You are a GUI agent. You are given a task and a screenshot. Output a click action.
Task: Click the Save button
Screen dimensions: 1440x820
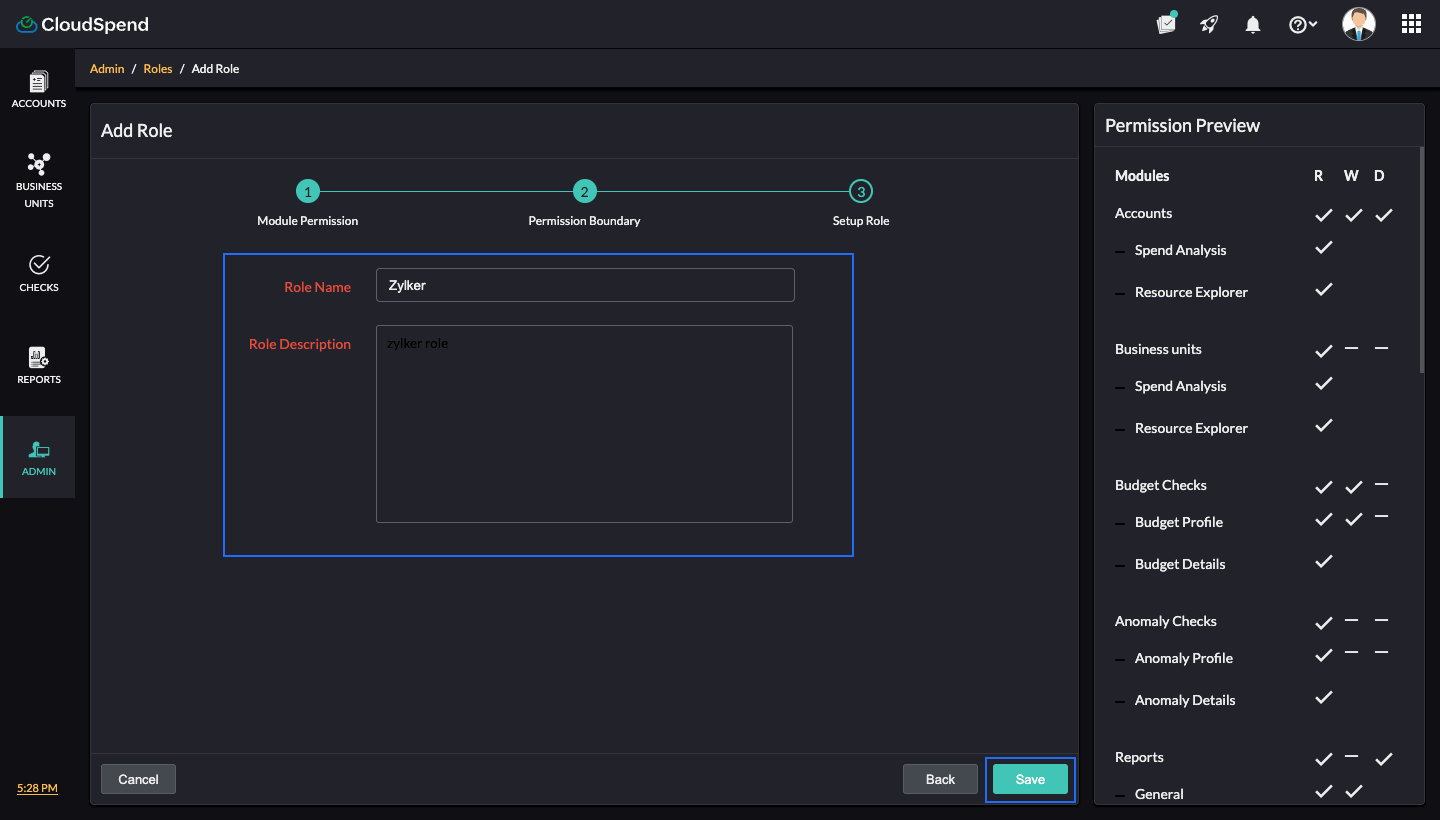point(1030,778)
